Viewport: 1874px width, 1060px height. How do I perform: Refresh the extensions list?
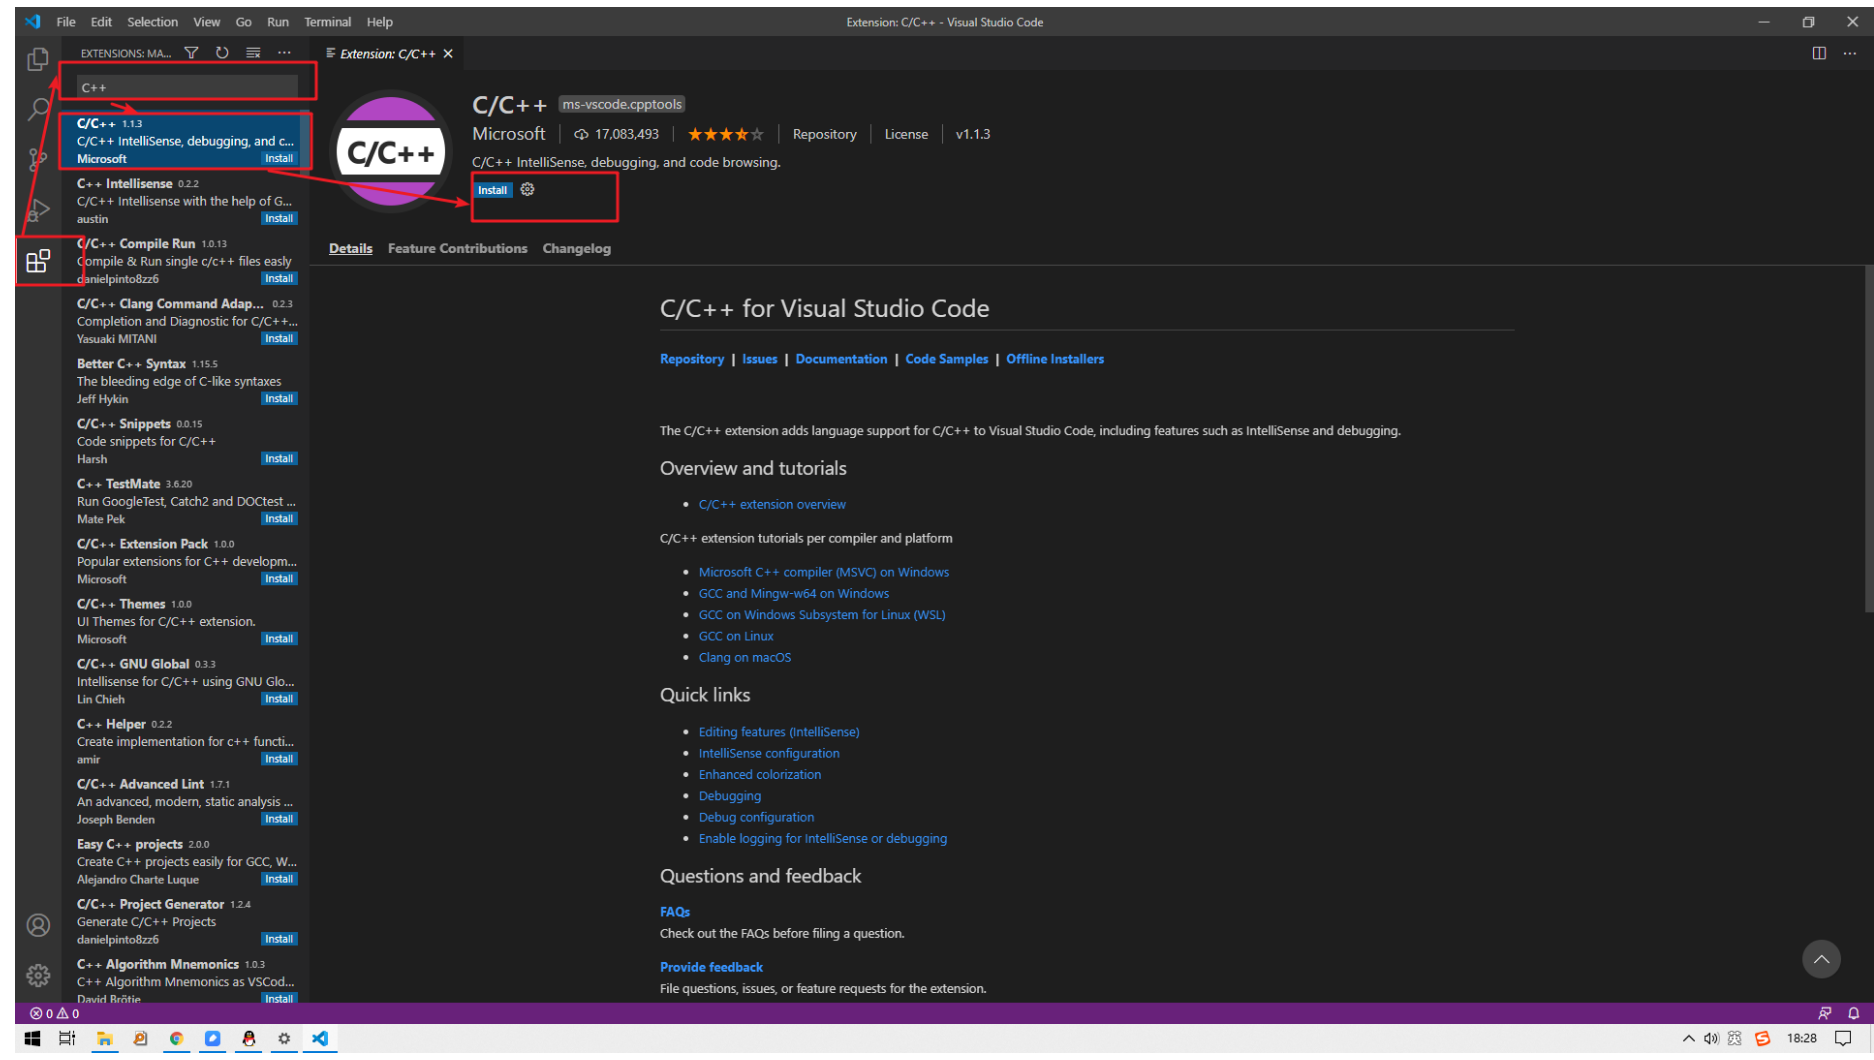pyautogui.click(x=222, y=53)
